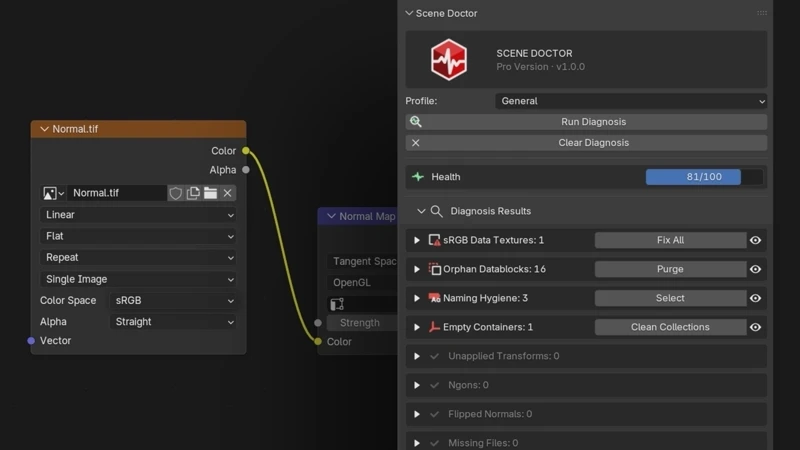This screenshot has height=450, width=800.
Task: Click the Strength slider in Normal Map
Action: 362,322
